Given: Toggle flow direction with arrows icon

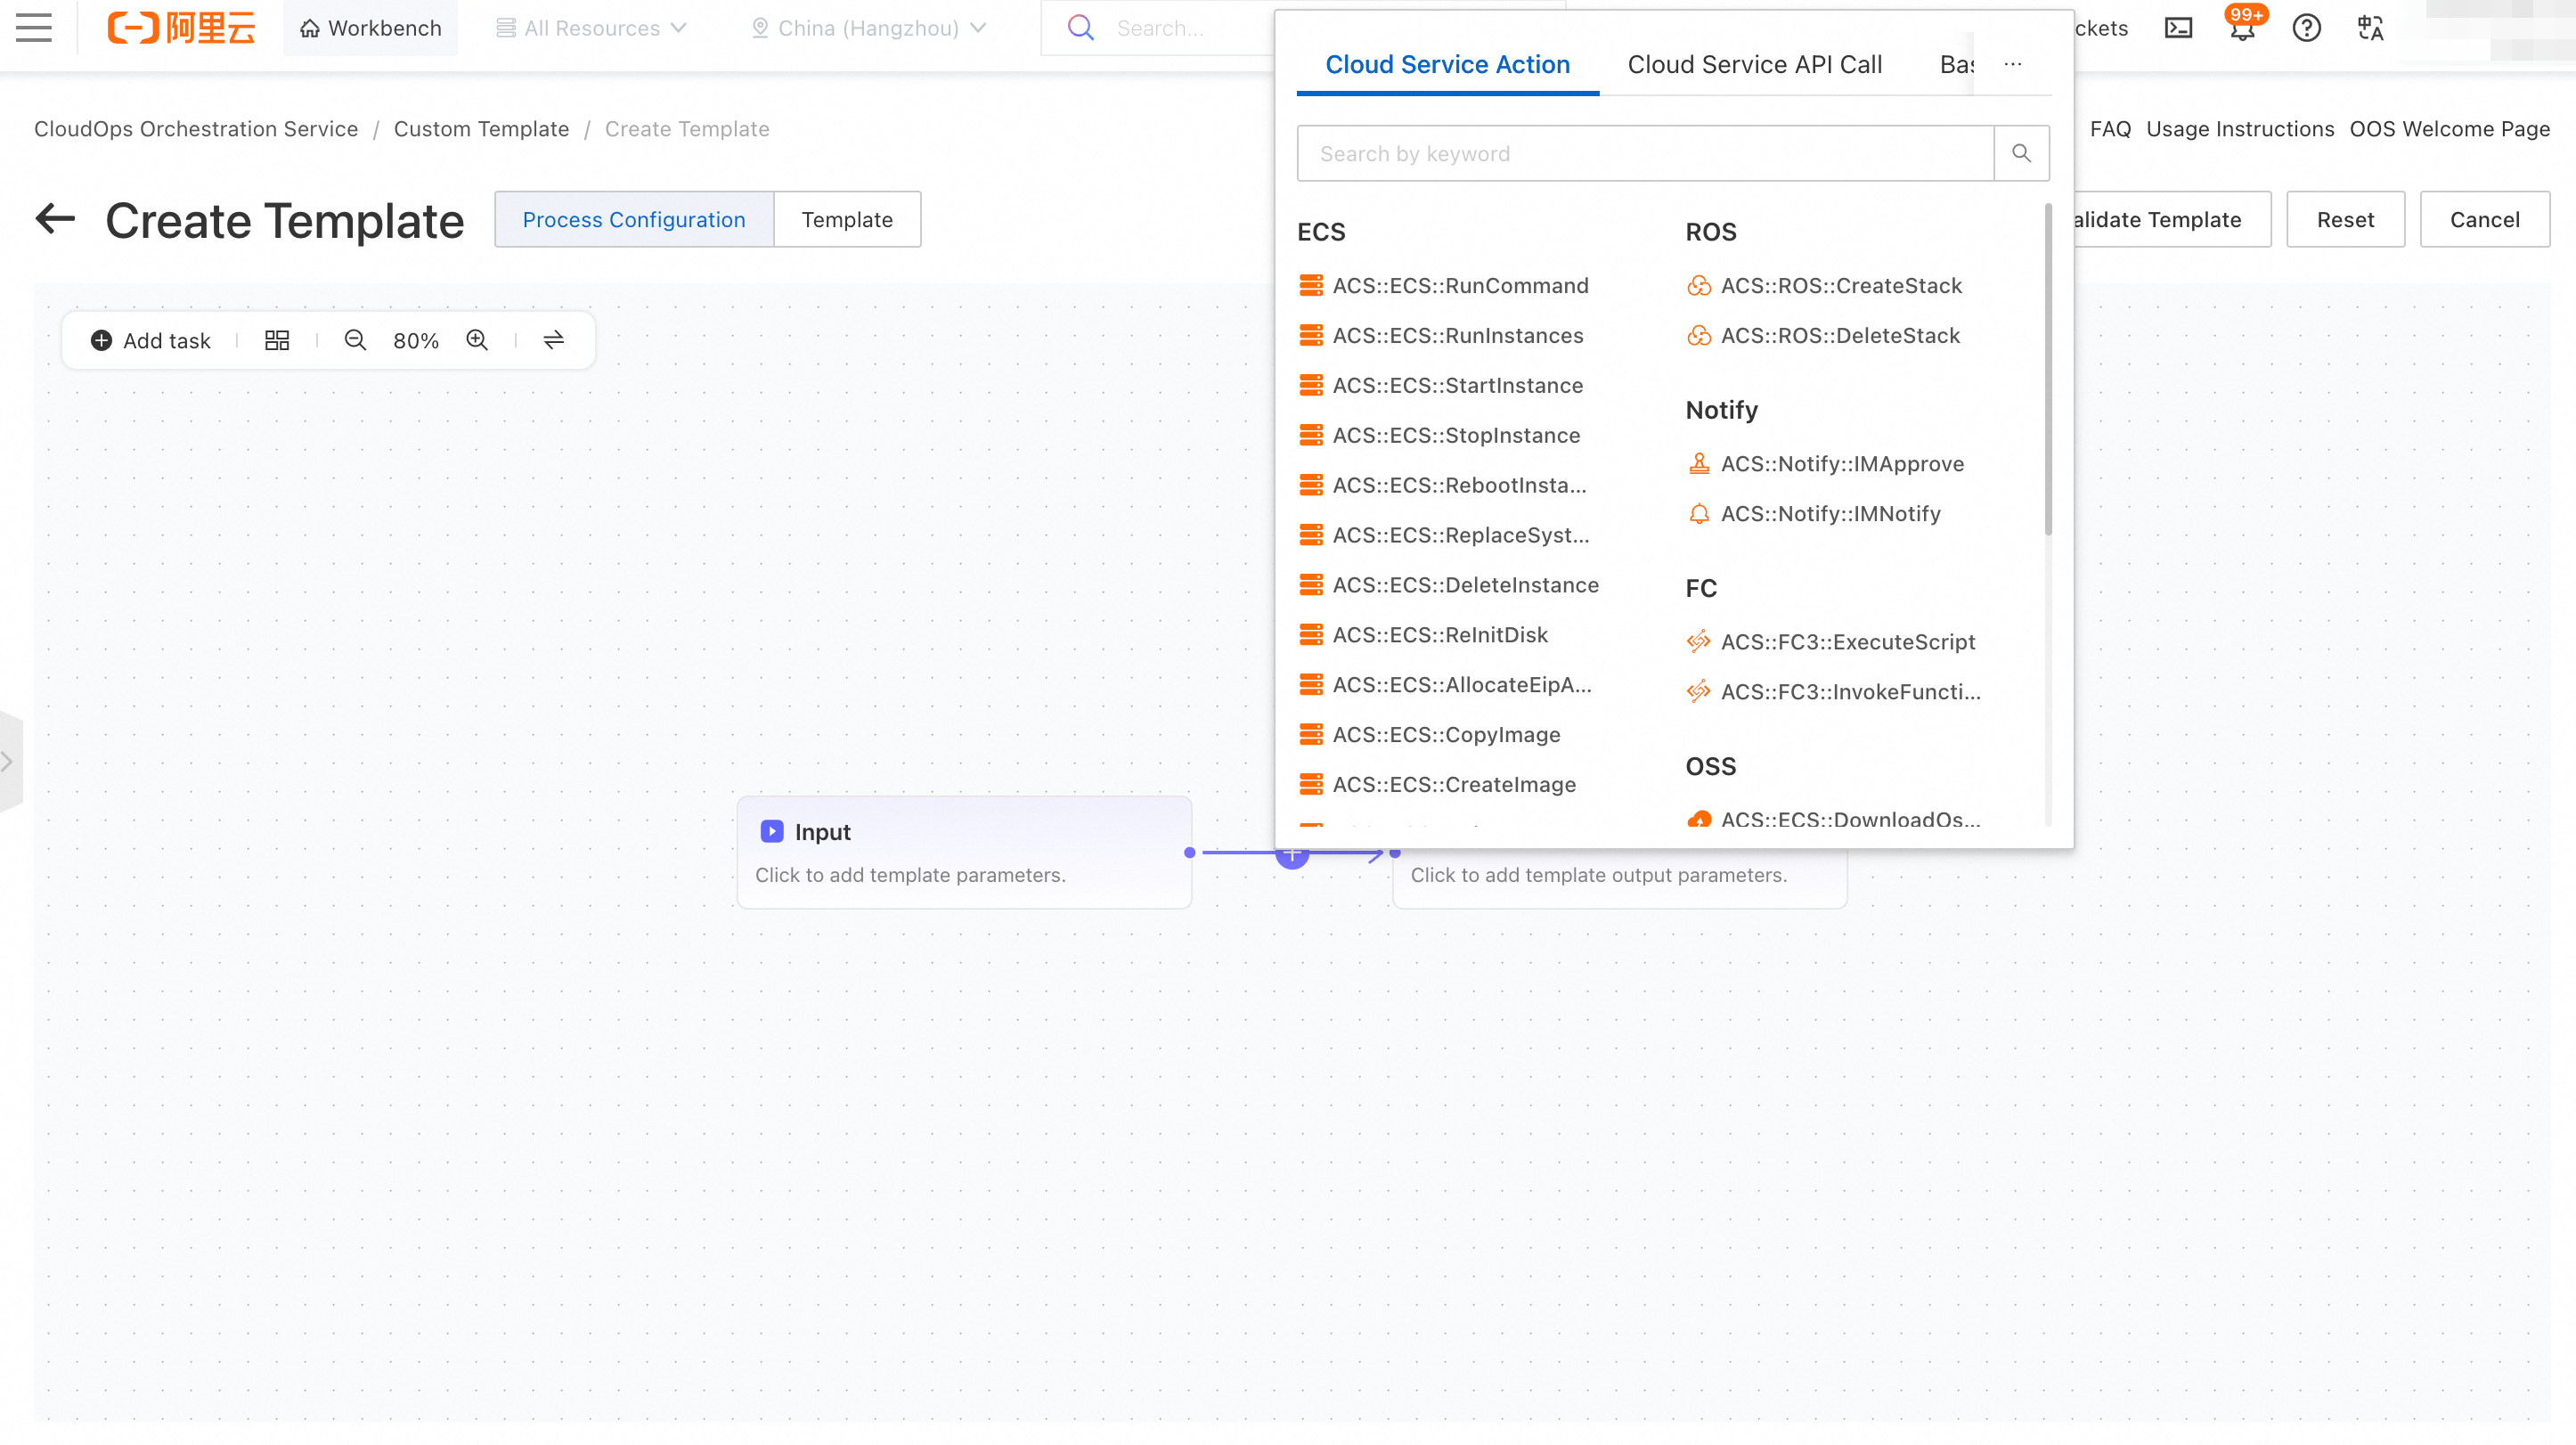Looking at the screenshot, I should coord(553,340).
